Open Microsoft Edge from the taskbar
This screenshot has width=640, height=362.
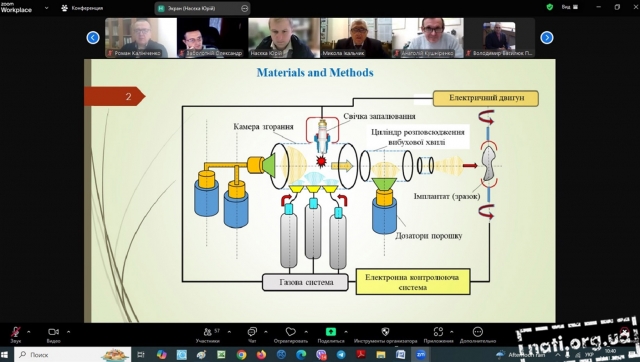301,355
